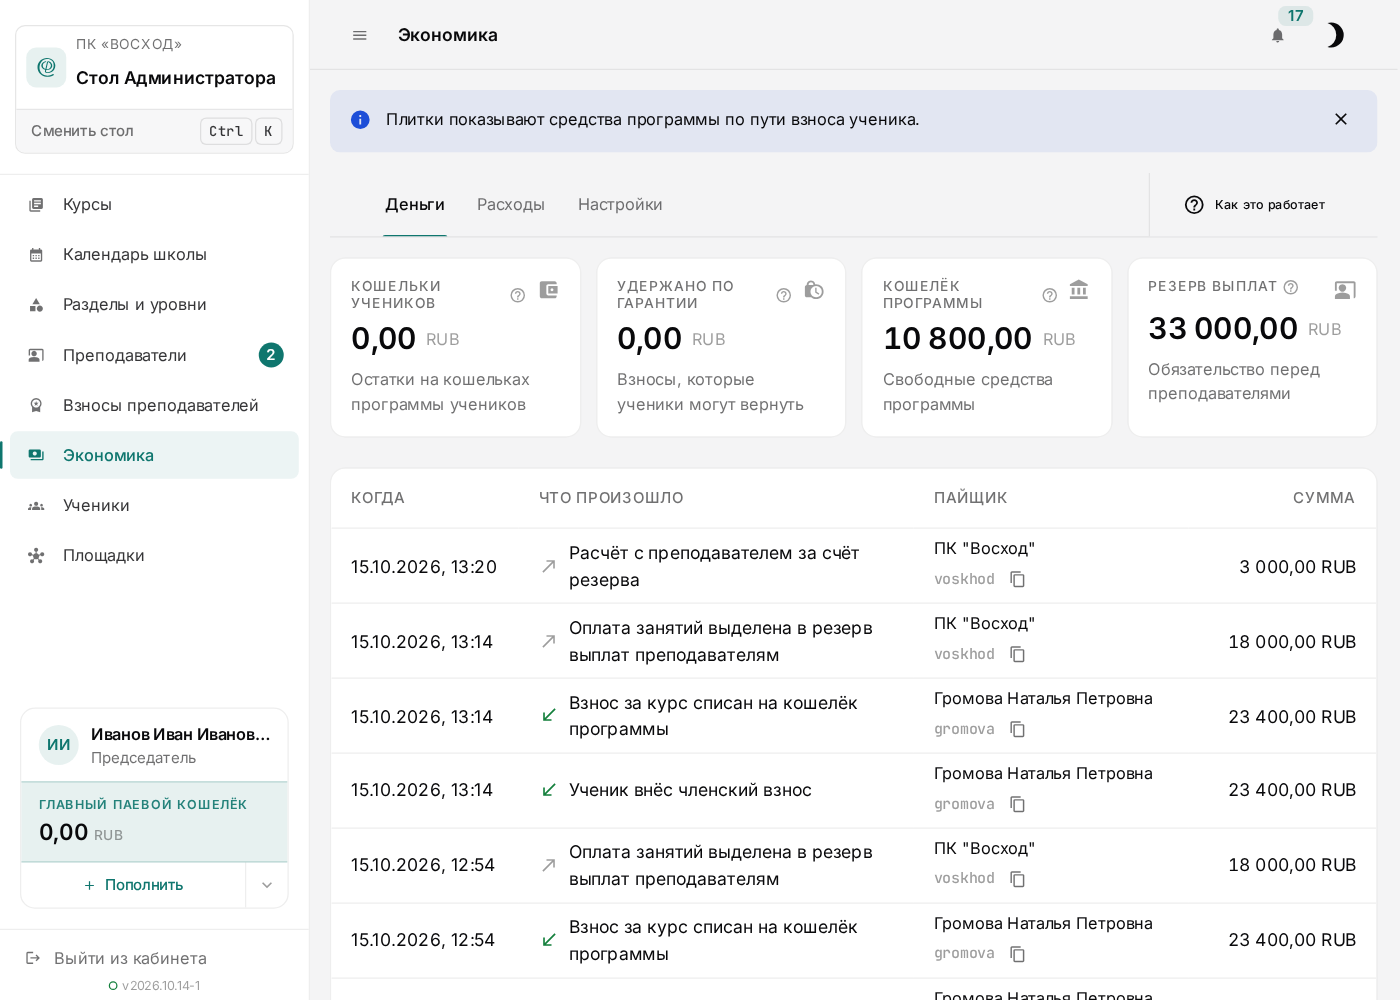Image resolution: width=1400 pixels, height=1000 pixels.
Task: Click bank icon on Кошелёк программы tile
Action: coord(1079,290)
